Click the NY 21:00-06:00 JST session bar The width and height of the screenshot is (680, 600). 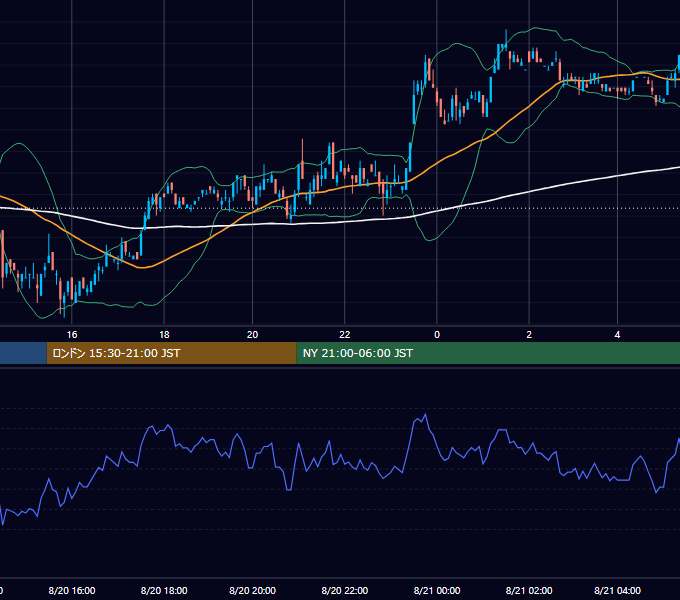488,353
